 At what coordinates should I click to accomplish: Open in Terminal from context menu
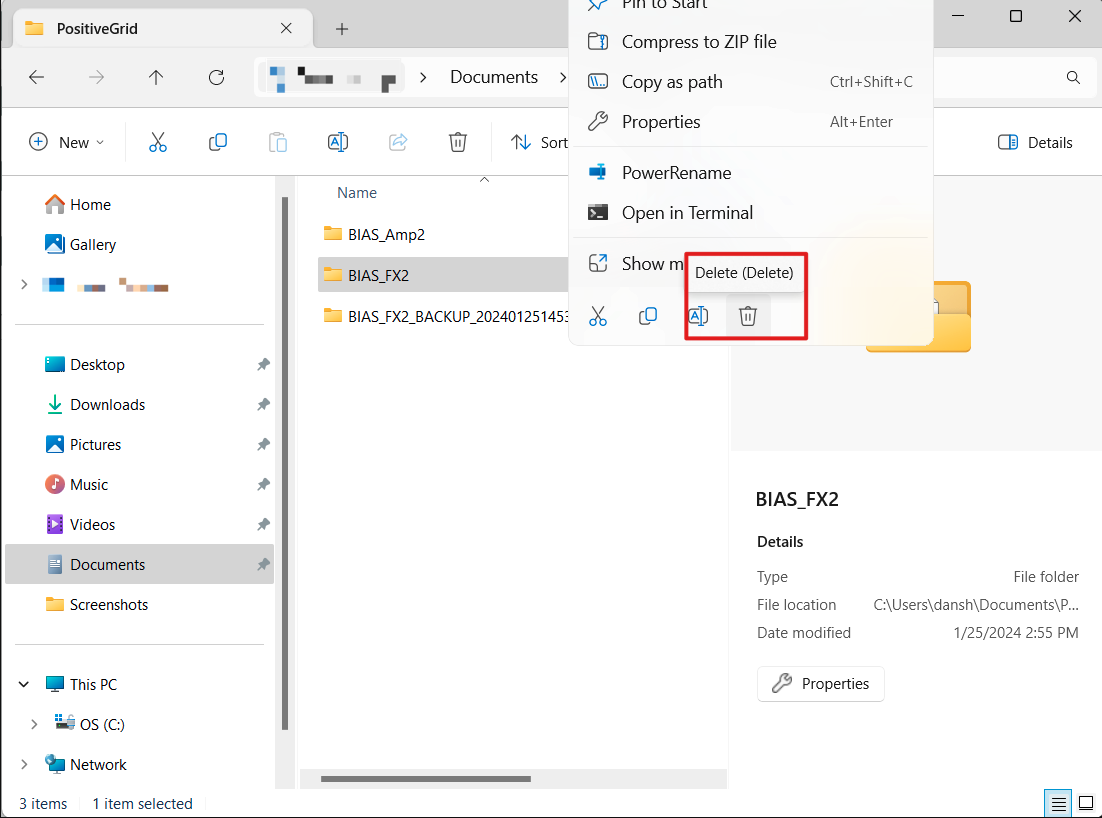pos(687,212)
